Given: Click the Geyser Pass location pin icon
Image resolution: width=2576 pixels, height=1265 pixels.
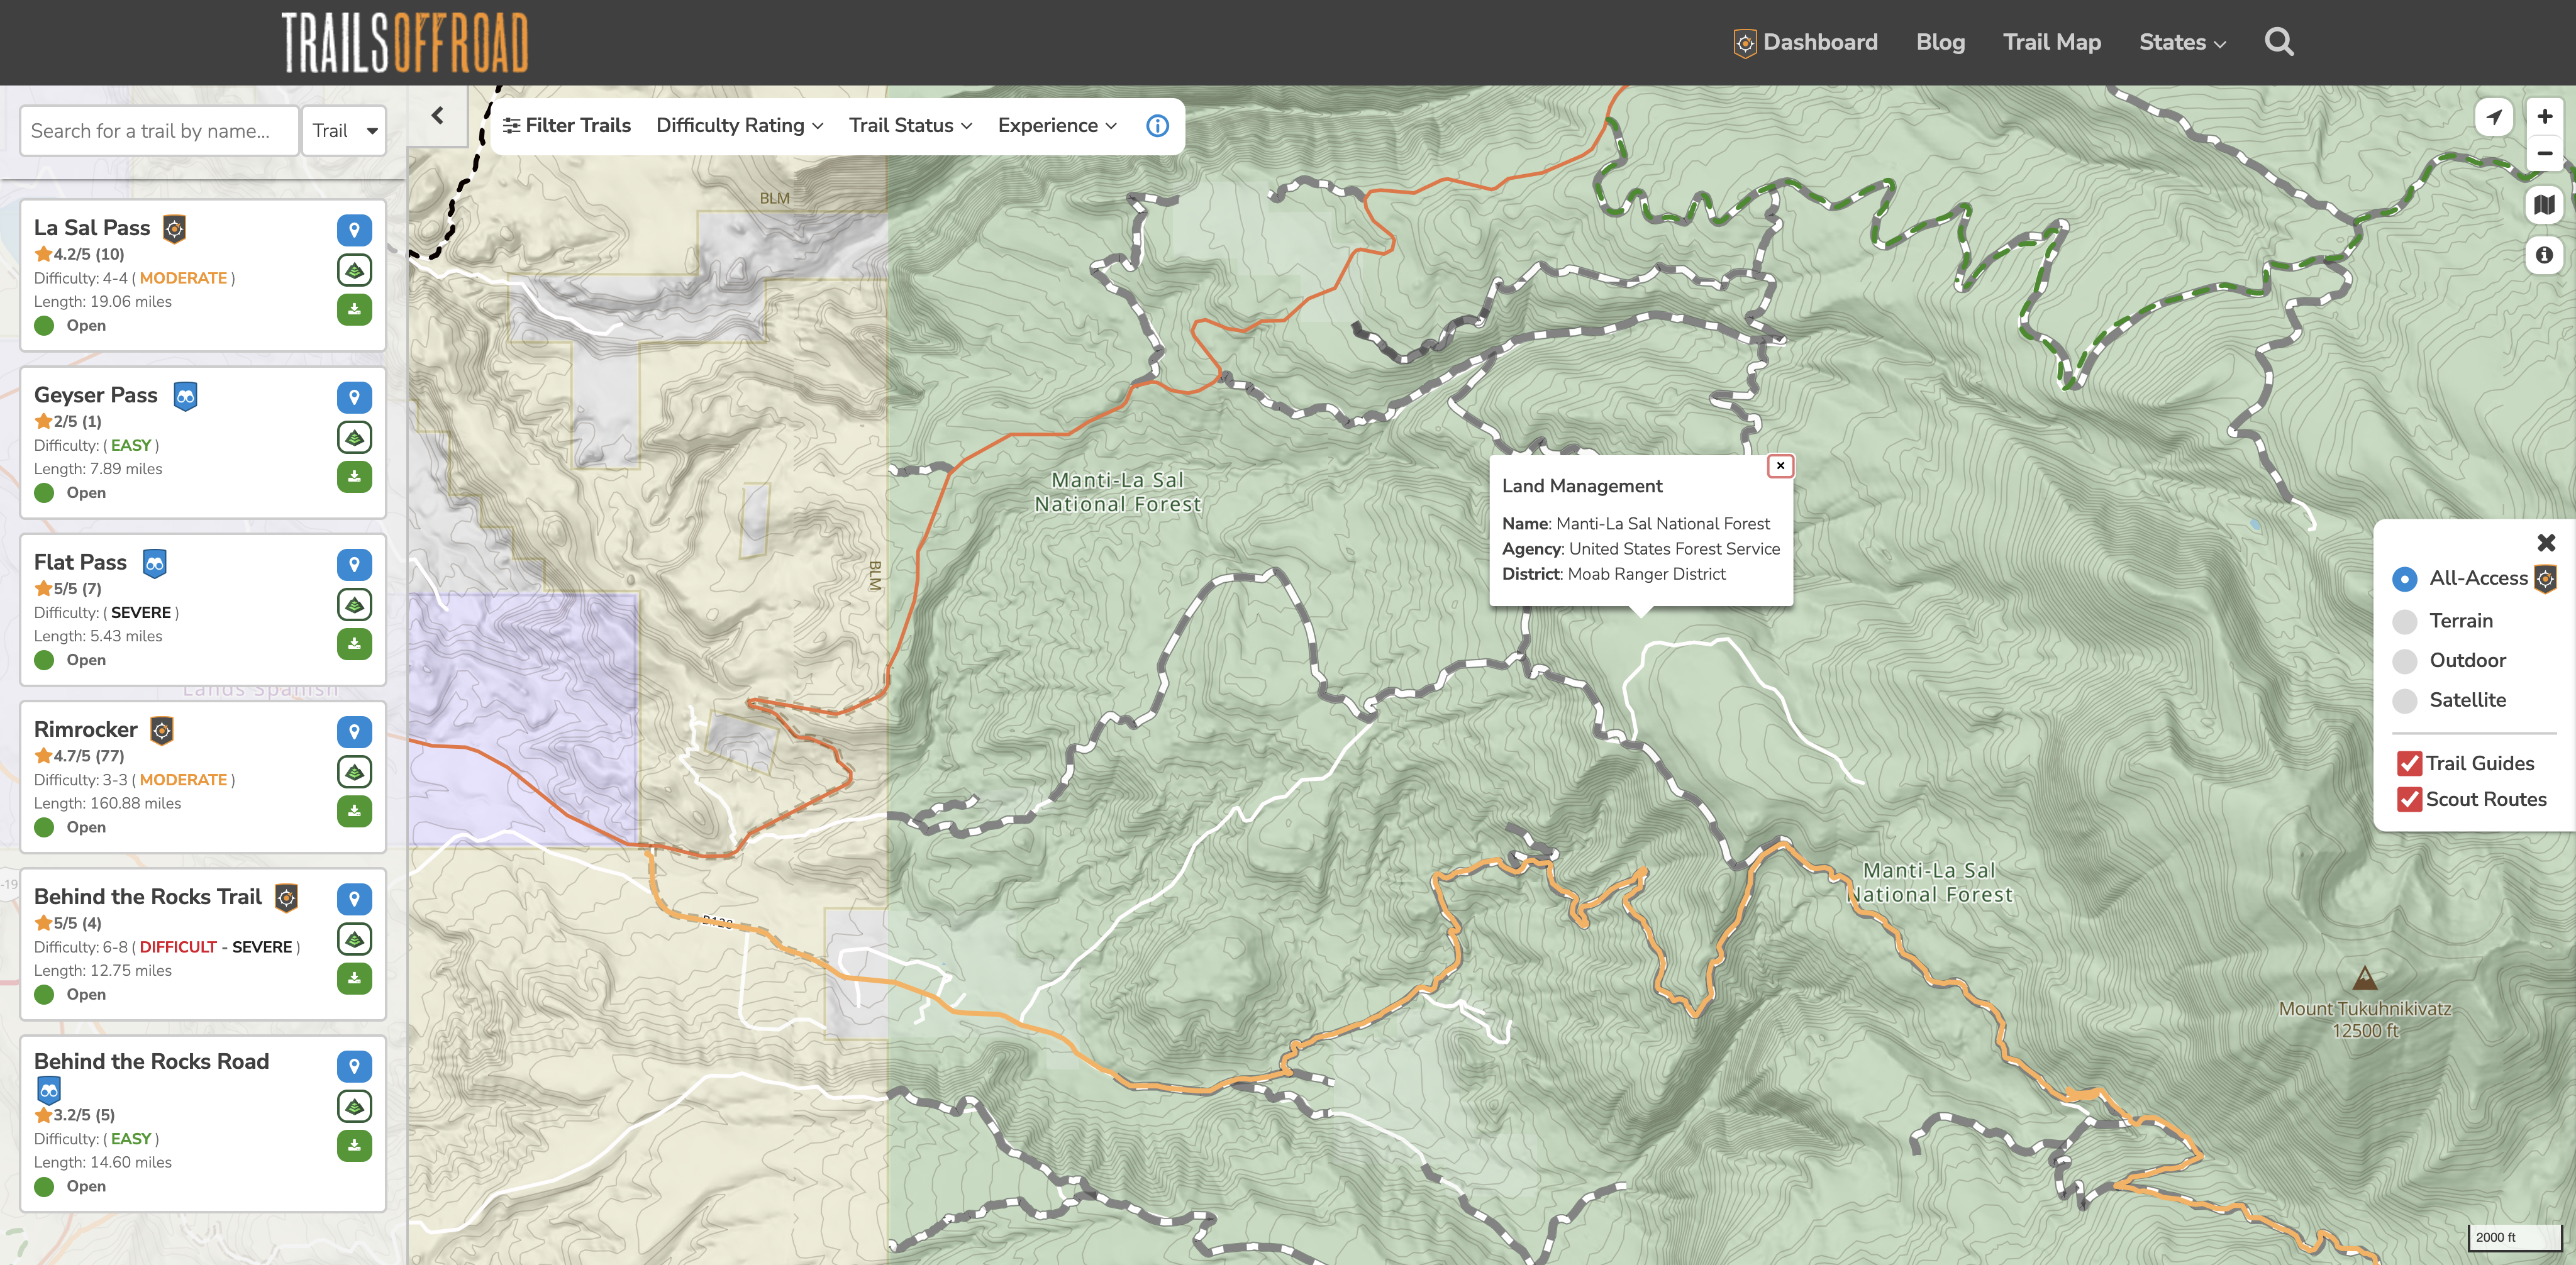Looking at the screenshot, I should click(354, 397).
